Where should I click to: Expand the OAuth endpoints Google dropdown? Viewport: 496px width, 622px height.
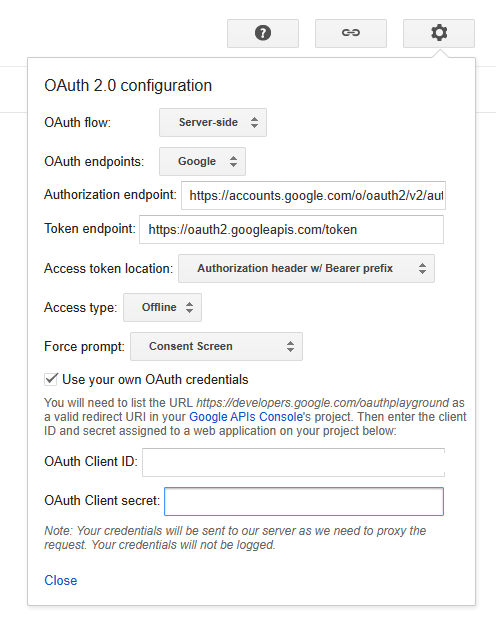tap(202, 161)
